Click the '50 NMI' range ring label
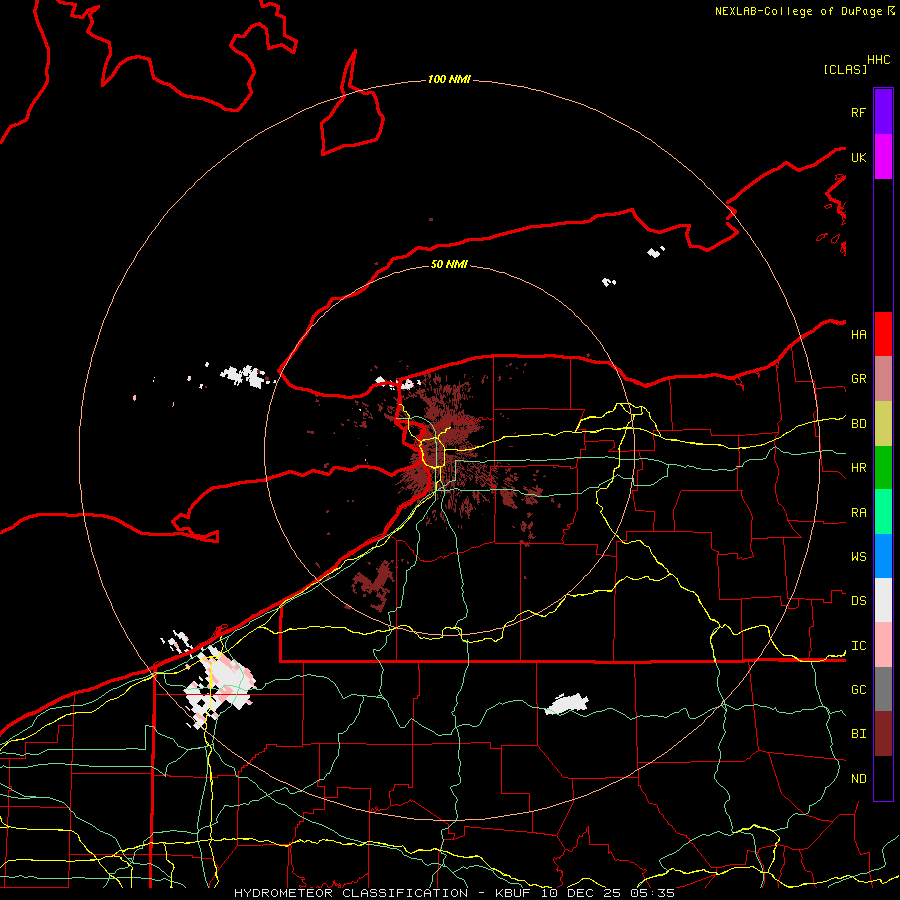900x900 pixels. [449, 264]
